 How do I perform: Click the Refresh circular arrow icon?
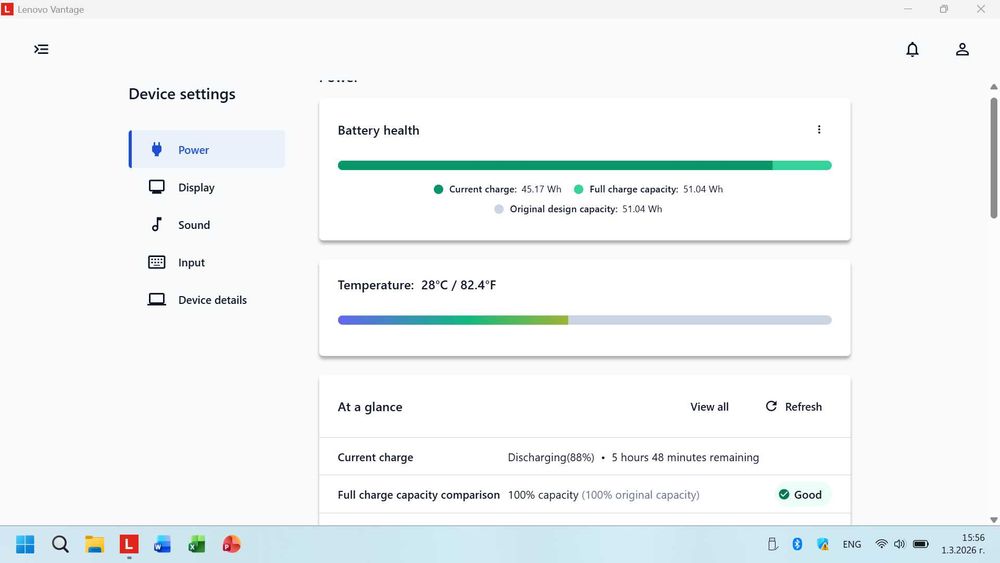[771, 406]
